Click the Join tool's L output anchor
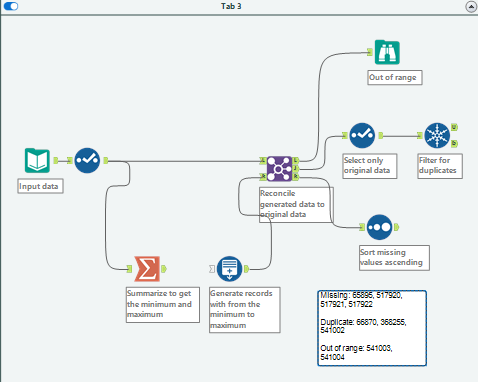 [x=295, y=161]
